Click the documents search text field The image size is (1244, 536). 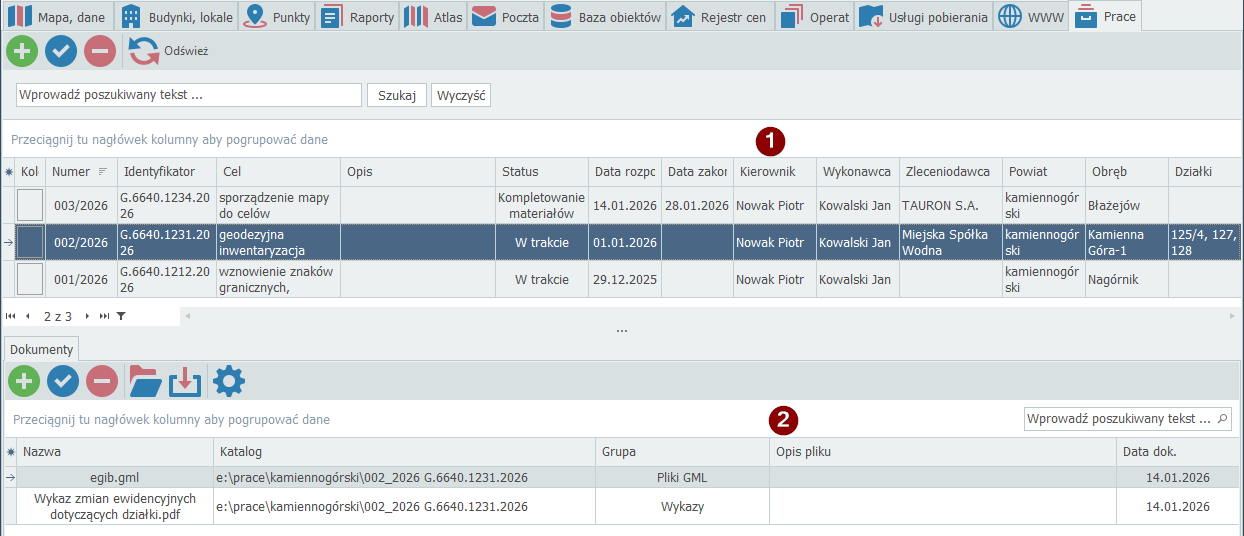pyautogui.click(x=1119, y=419)
